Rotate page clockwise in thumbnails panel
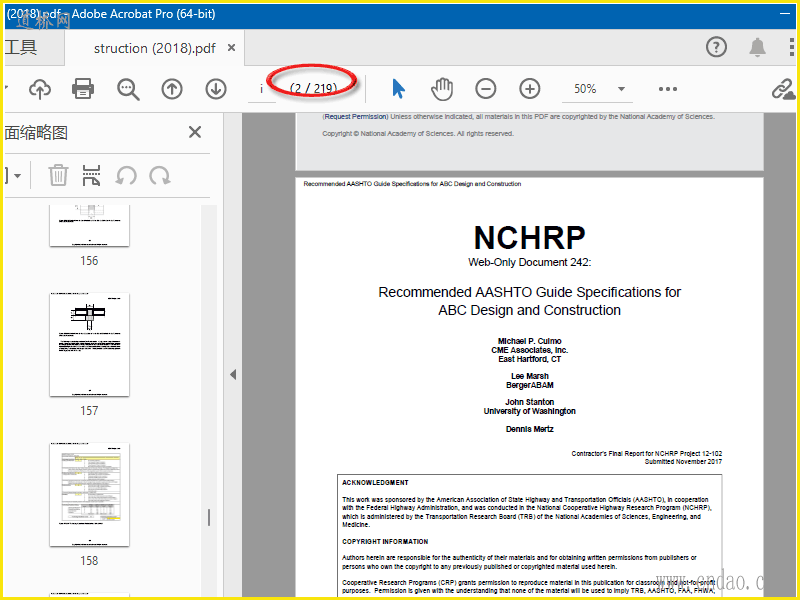Image resolution: width=800 pixels, height=600 pixels. (159, 176)
